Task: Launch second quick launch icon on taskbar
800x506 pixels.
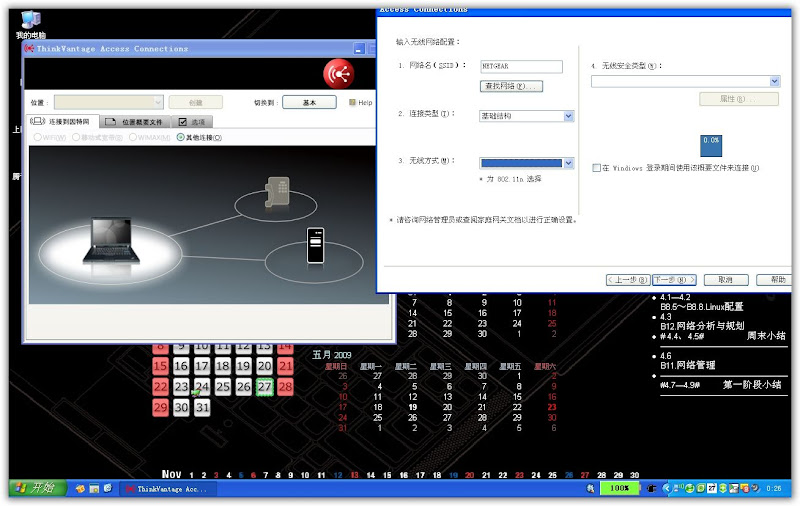Action: point(94,489)
